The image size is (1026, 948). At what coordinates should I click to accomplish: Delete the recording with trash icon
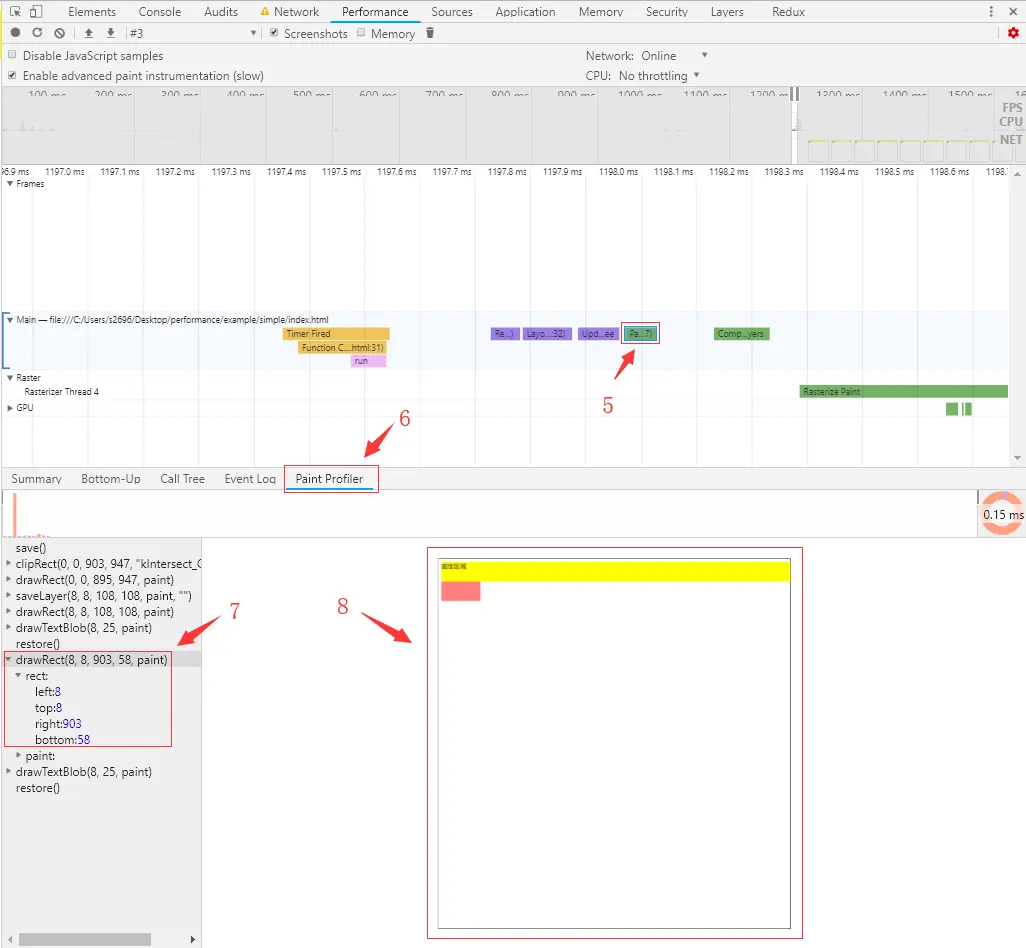tap(430, 33)
